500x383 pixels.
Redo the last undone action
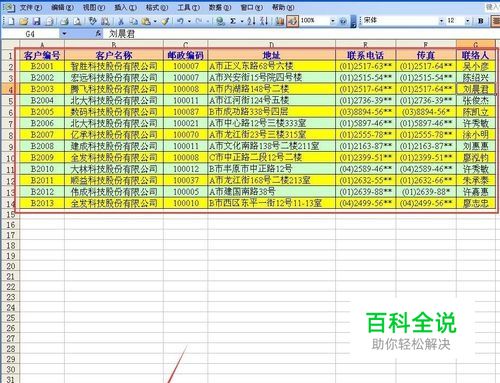(199, 21)
